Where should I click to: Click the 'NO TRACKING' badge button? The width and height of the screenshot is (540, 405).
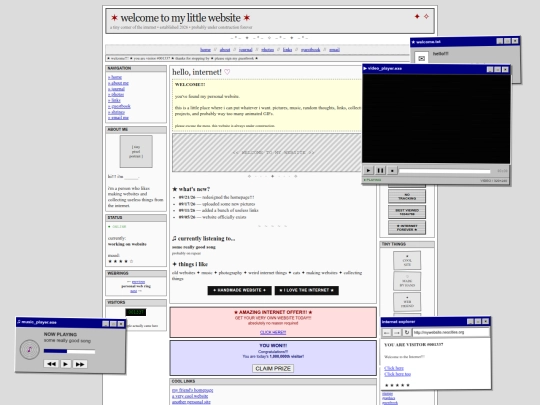coord(407,197)
